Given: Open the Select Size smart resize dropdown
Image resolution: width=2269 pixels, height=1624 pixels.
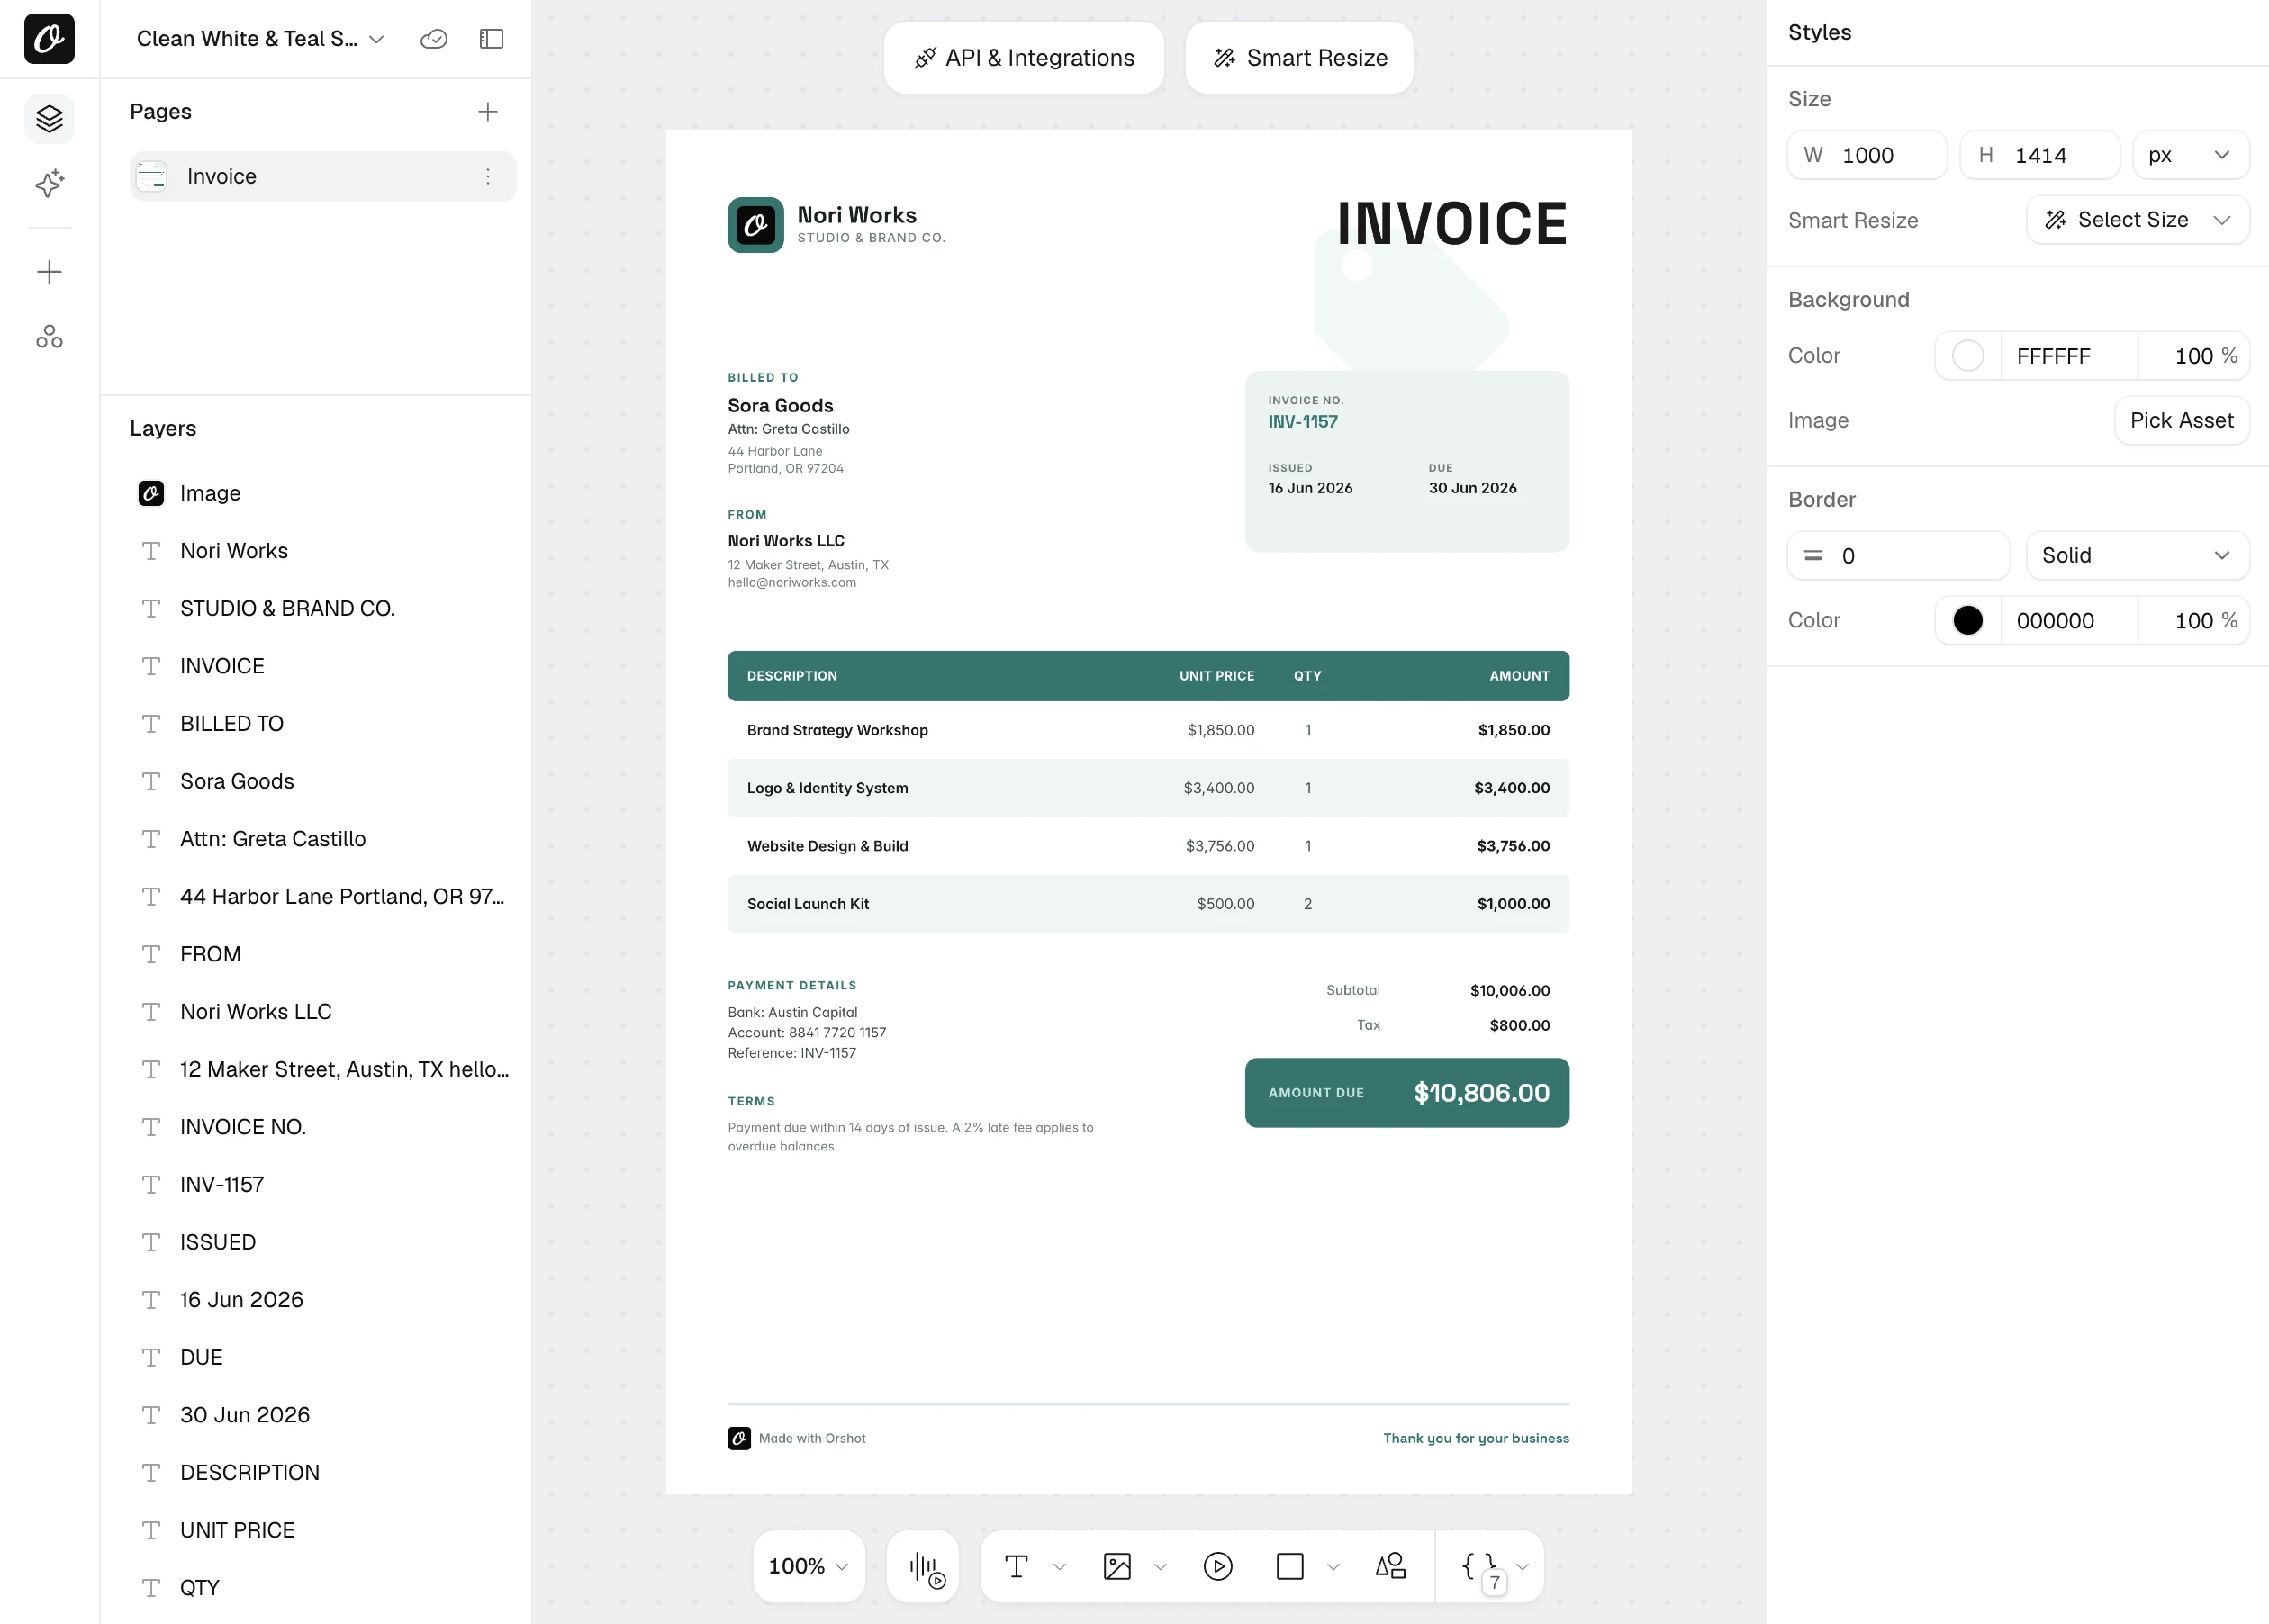Looking at the screenshot, I should pos(2138,220).
